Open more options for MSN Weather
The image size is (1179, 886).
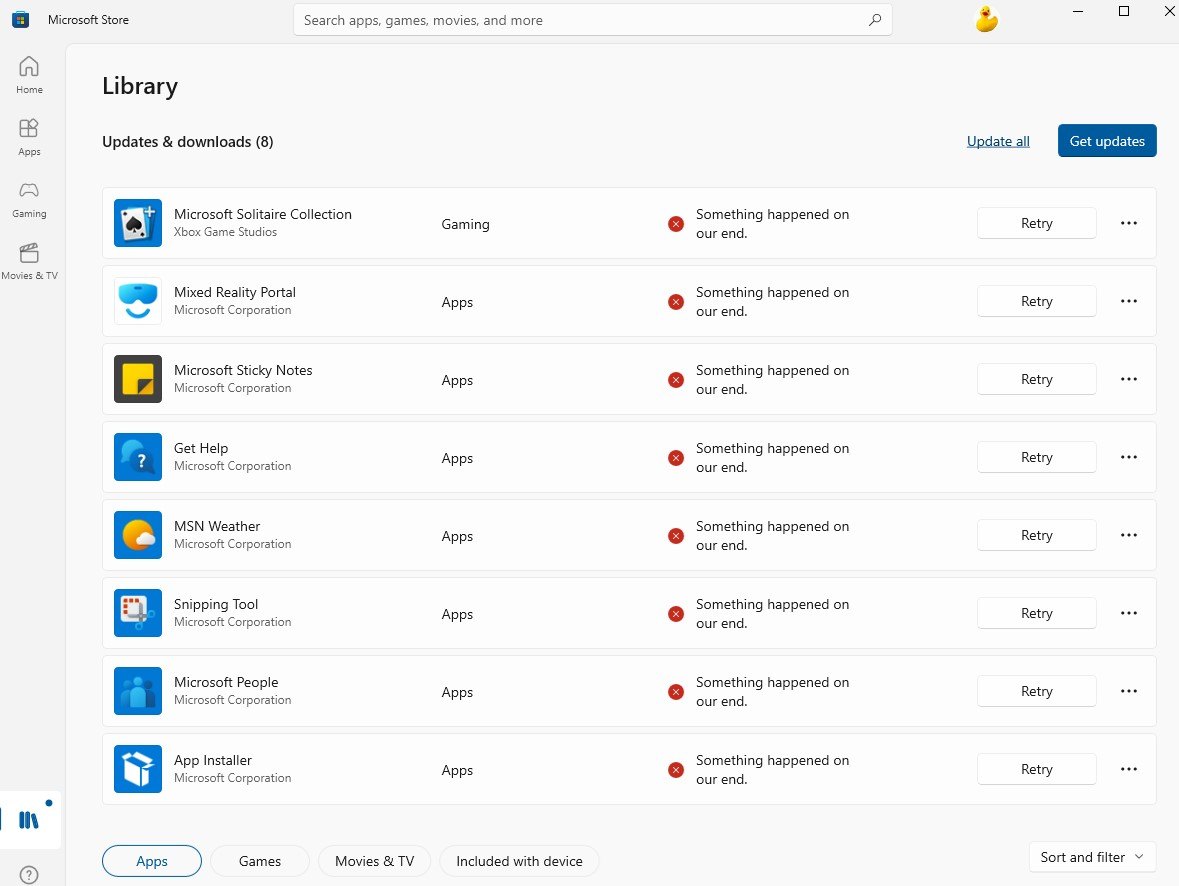point(1129,535)
